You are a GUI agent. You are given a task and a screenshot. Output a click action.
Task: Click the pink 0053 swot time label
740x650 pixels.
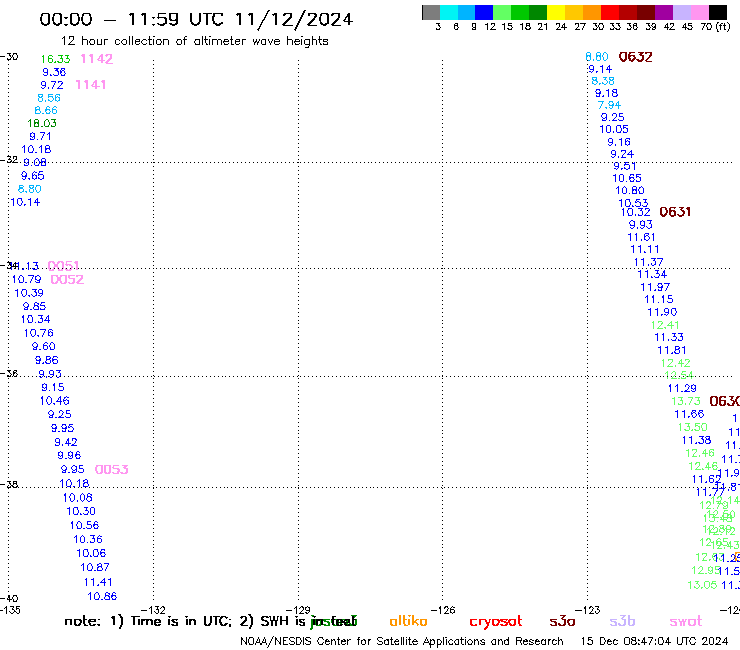112,469
